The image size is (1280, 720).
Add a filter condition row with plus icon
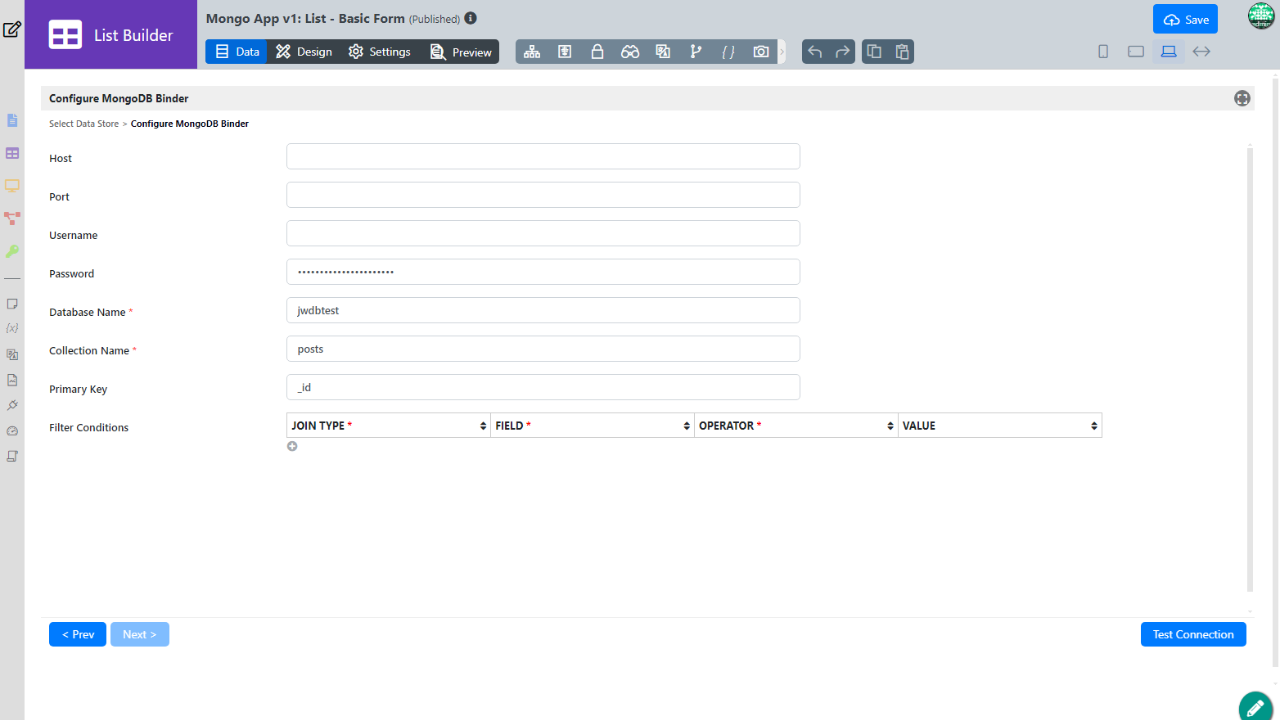coord(292,446)
